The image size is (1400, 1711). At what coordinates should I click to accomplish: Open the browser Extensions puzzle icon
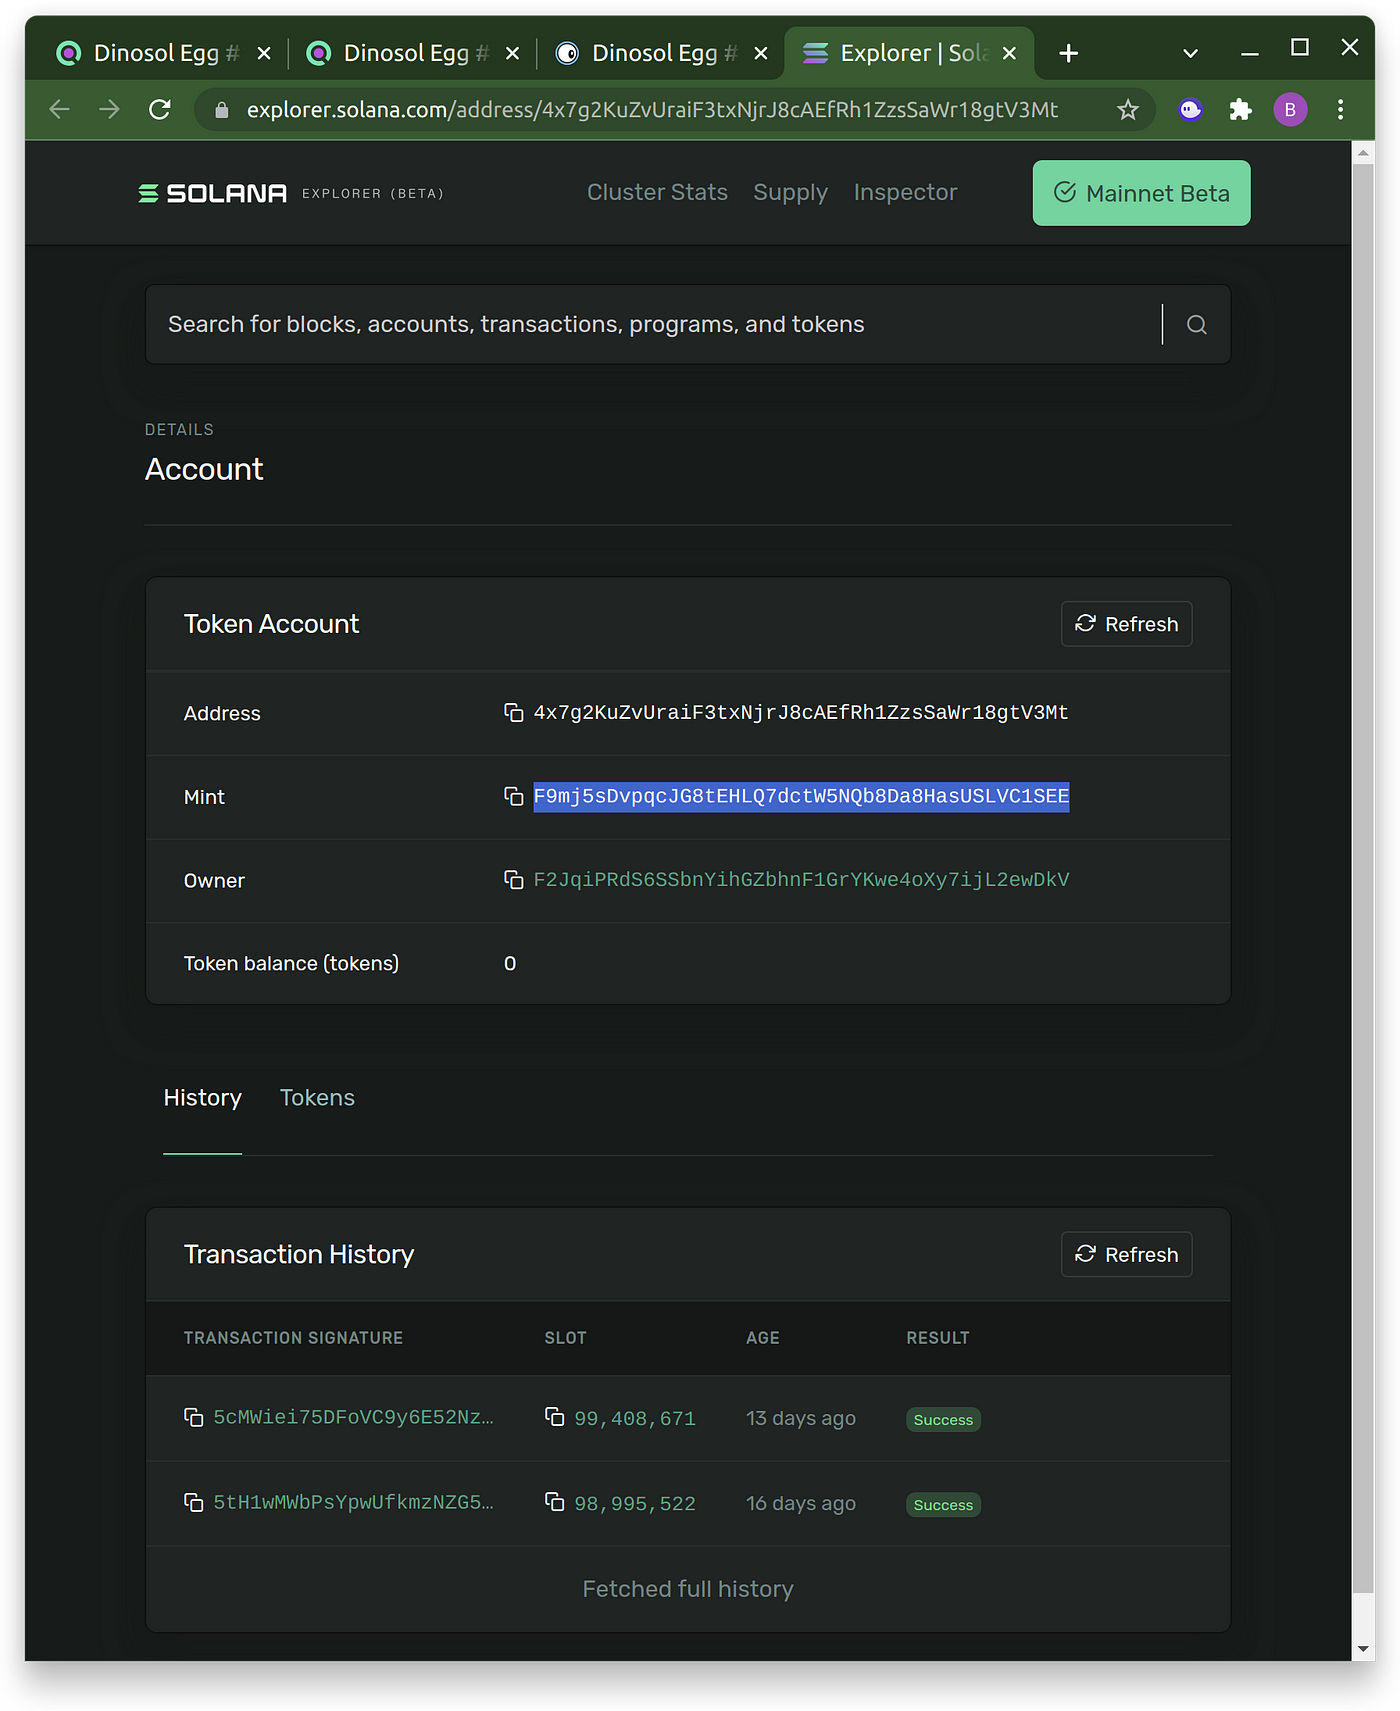[1241, 110]
